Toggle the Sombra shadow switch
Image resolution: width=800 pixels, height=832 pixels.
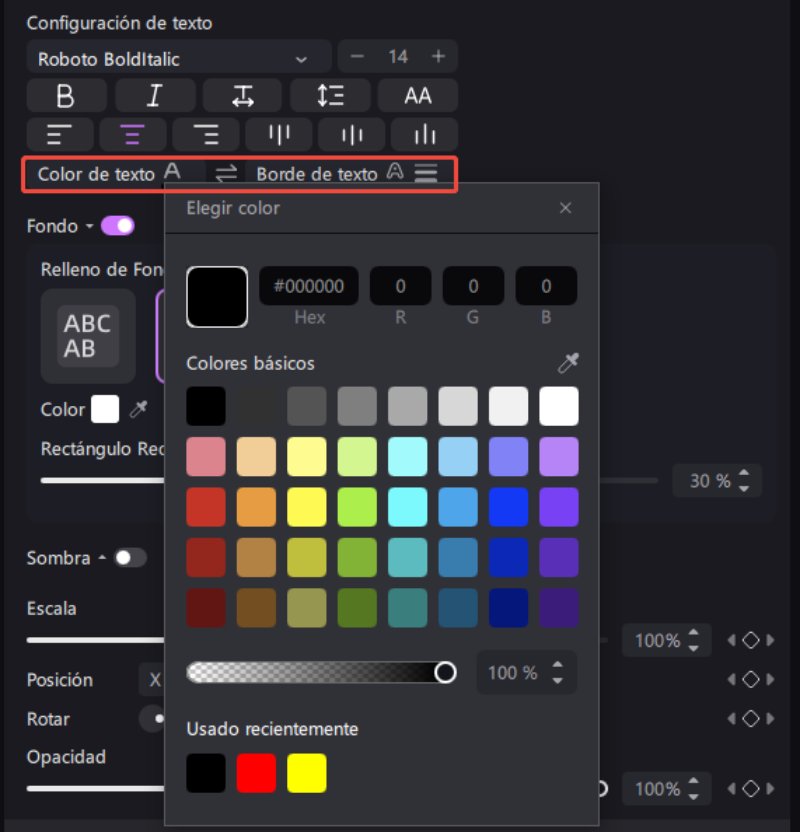131,558
